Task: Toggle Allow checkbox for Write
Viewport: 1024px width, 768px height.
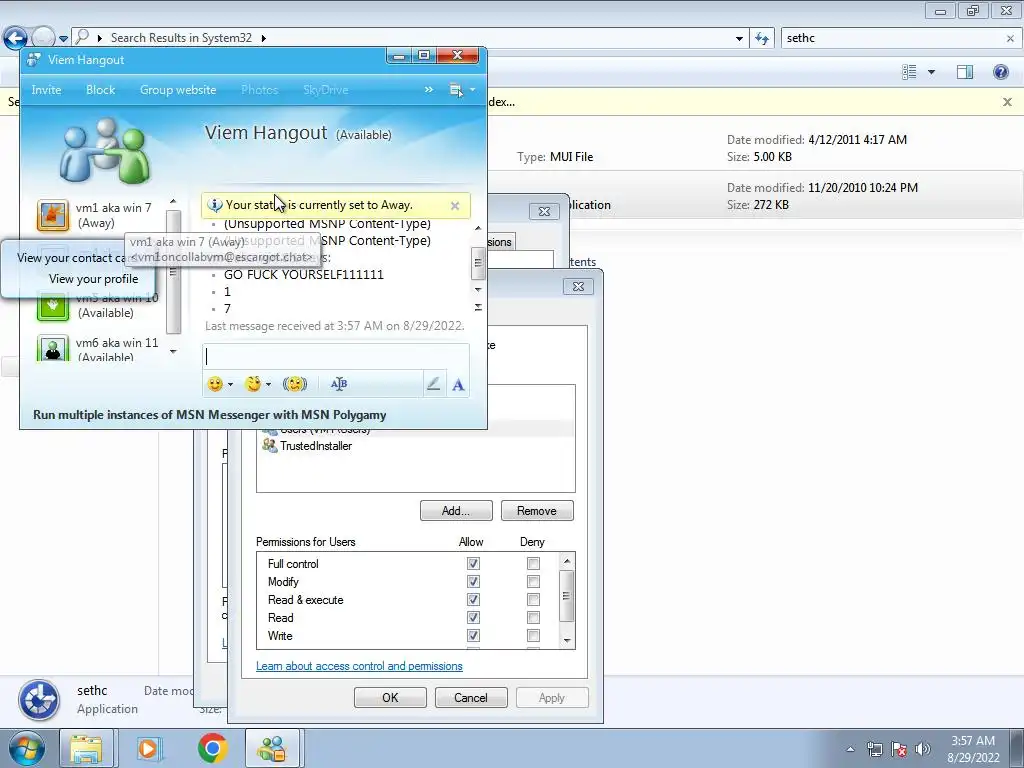Action: coord(473,635)
